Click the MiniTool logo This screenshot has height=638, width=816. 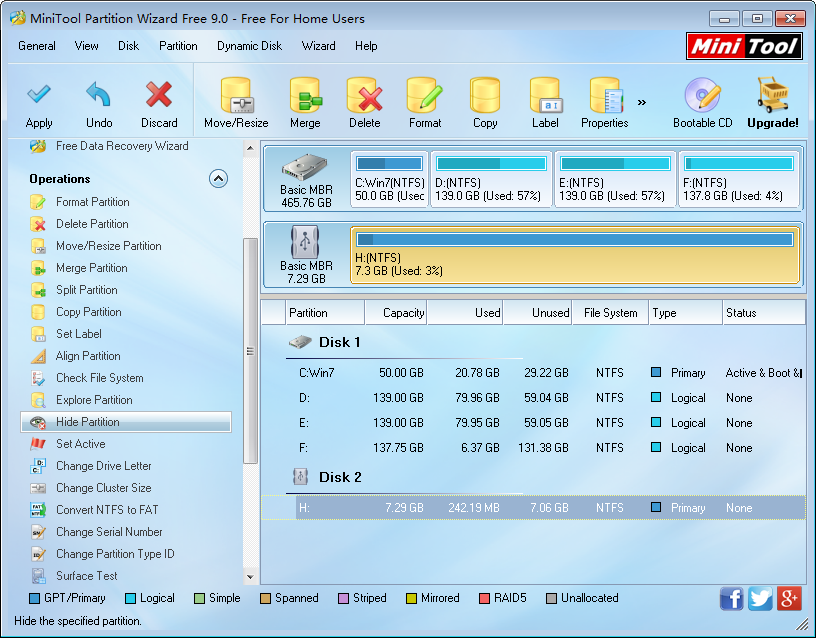(x=744, y=46)
